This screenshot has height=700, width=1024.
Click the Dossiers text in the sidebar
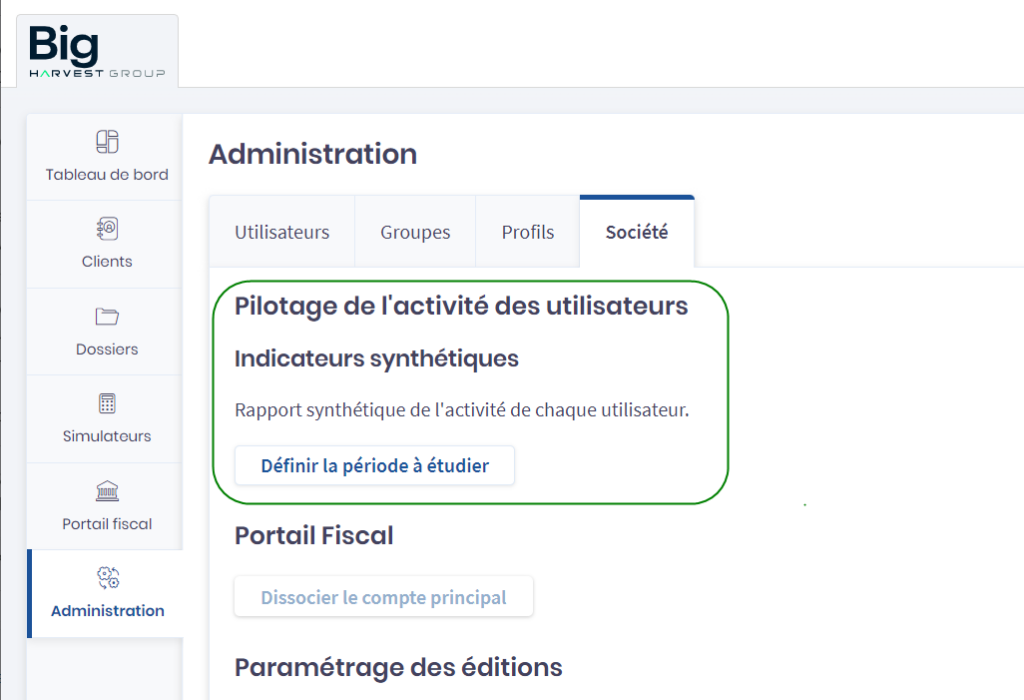point(107,349)
